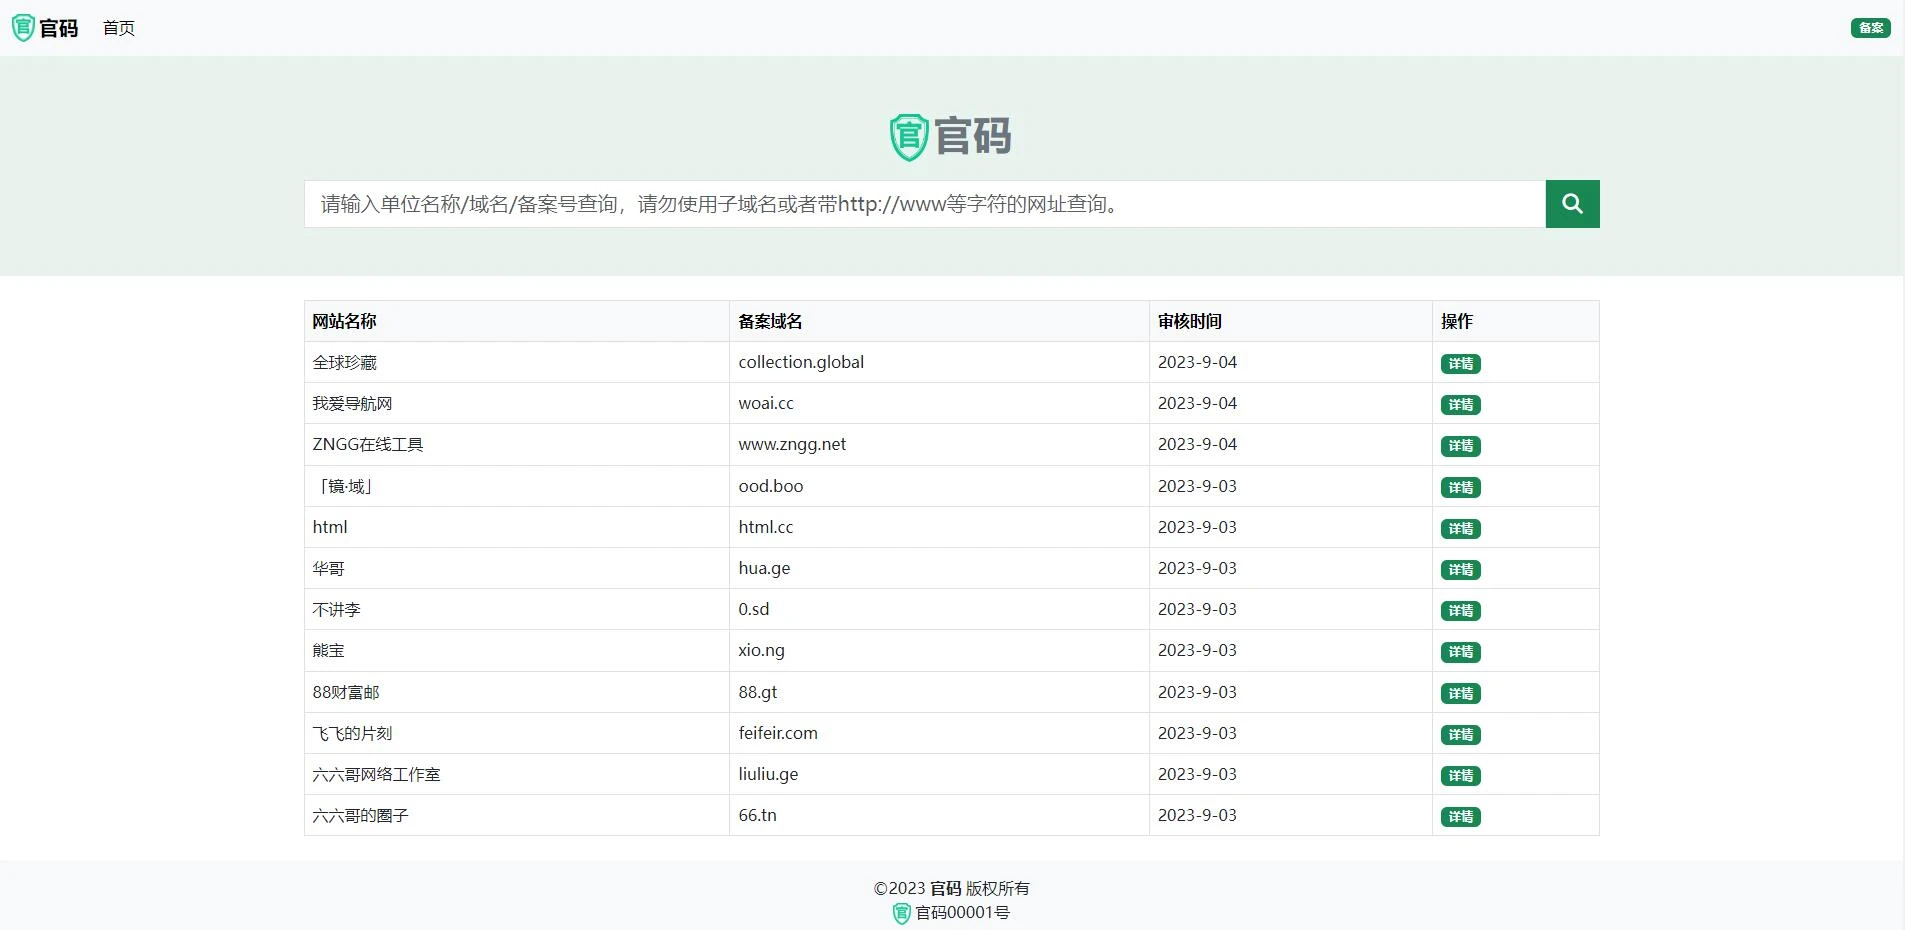Show 详情 for 66.tn

[1460, 817]
